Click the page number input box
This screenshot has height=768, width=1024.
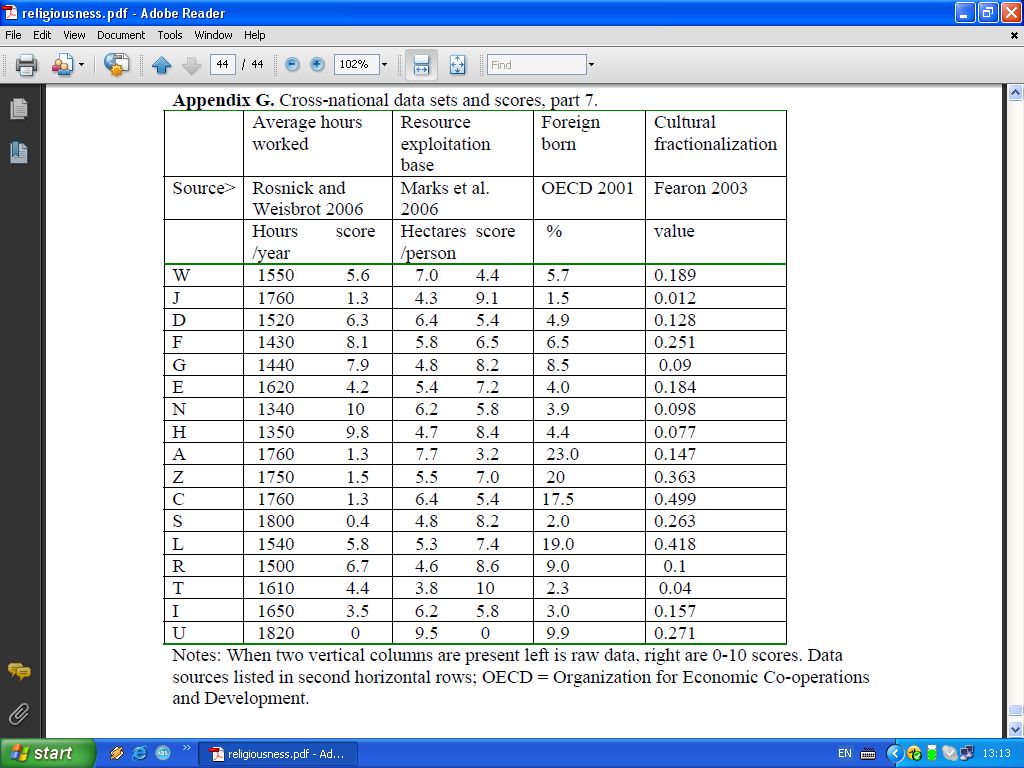tap(222, 65)
